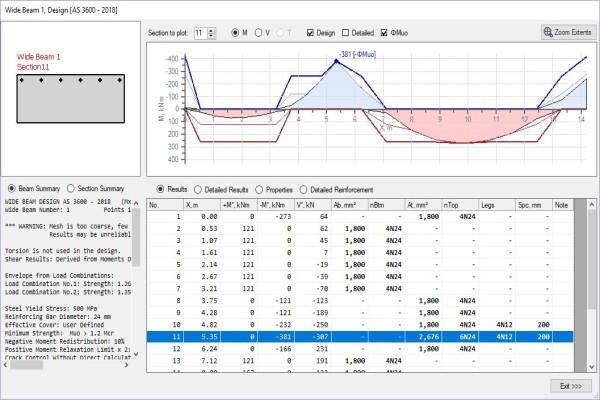The height and width of the screenshot is (400, 600).
Task: Decrease section to plot with down arrow
Action: pos(211,36)
